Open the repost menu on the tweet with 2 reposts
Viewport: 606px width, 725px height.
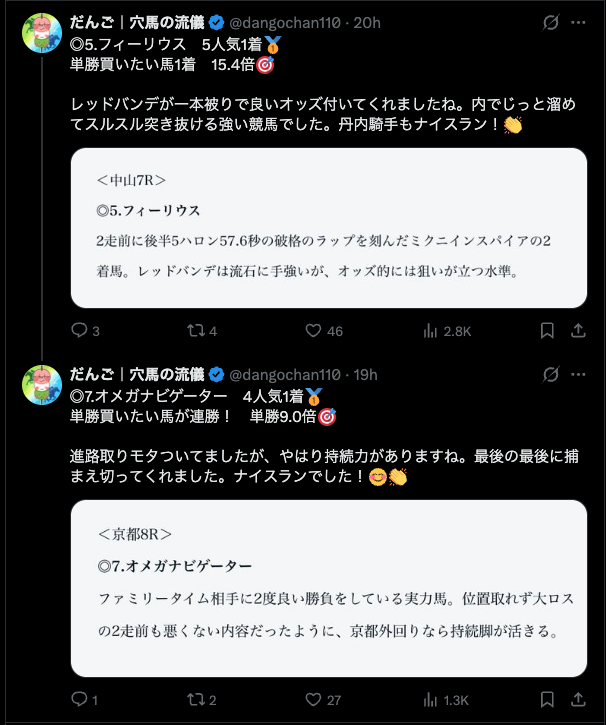[x=195, y=700]
